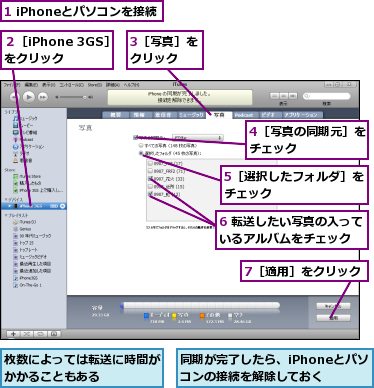
Task: Toggle the shuffle button at bottom
Action: pos(27,334)
